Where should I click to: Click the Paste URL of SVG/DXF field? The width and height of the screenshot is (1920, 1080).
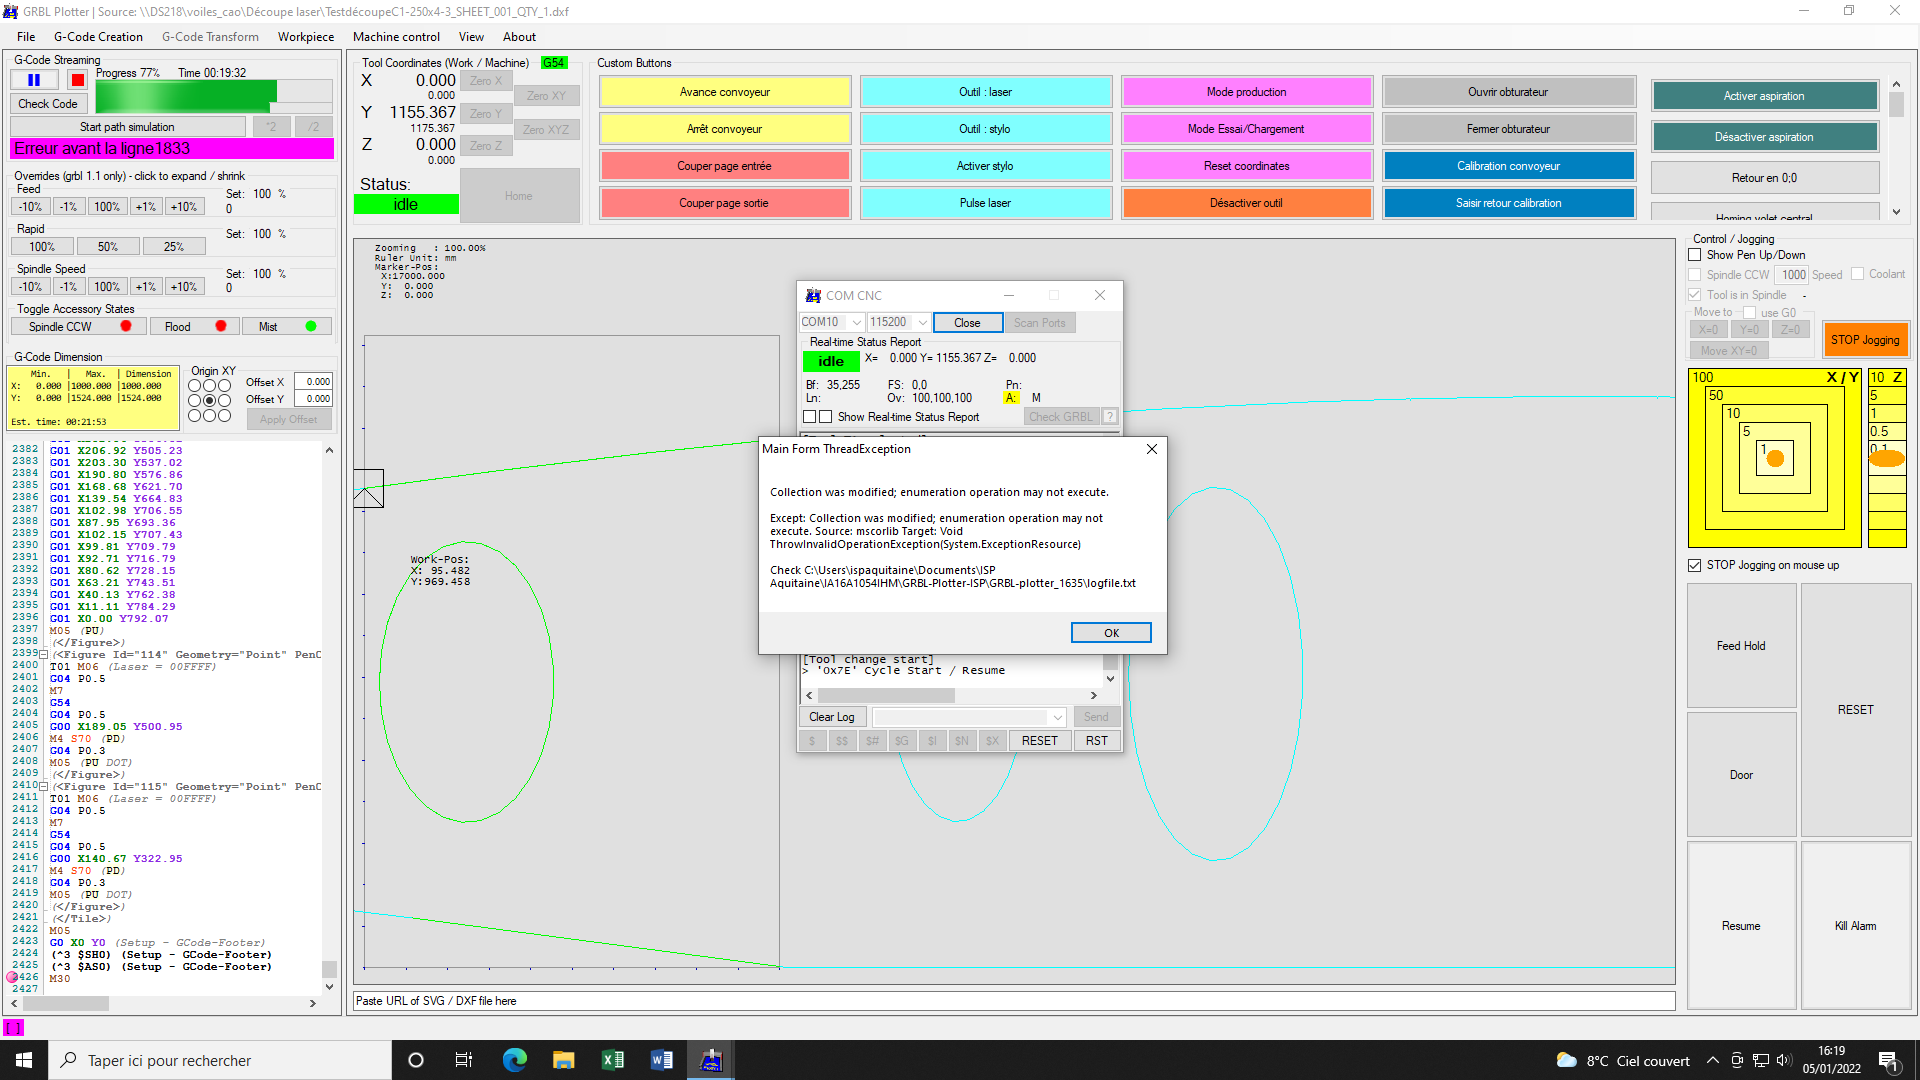click(1014, 1001)
